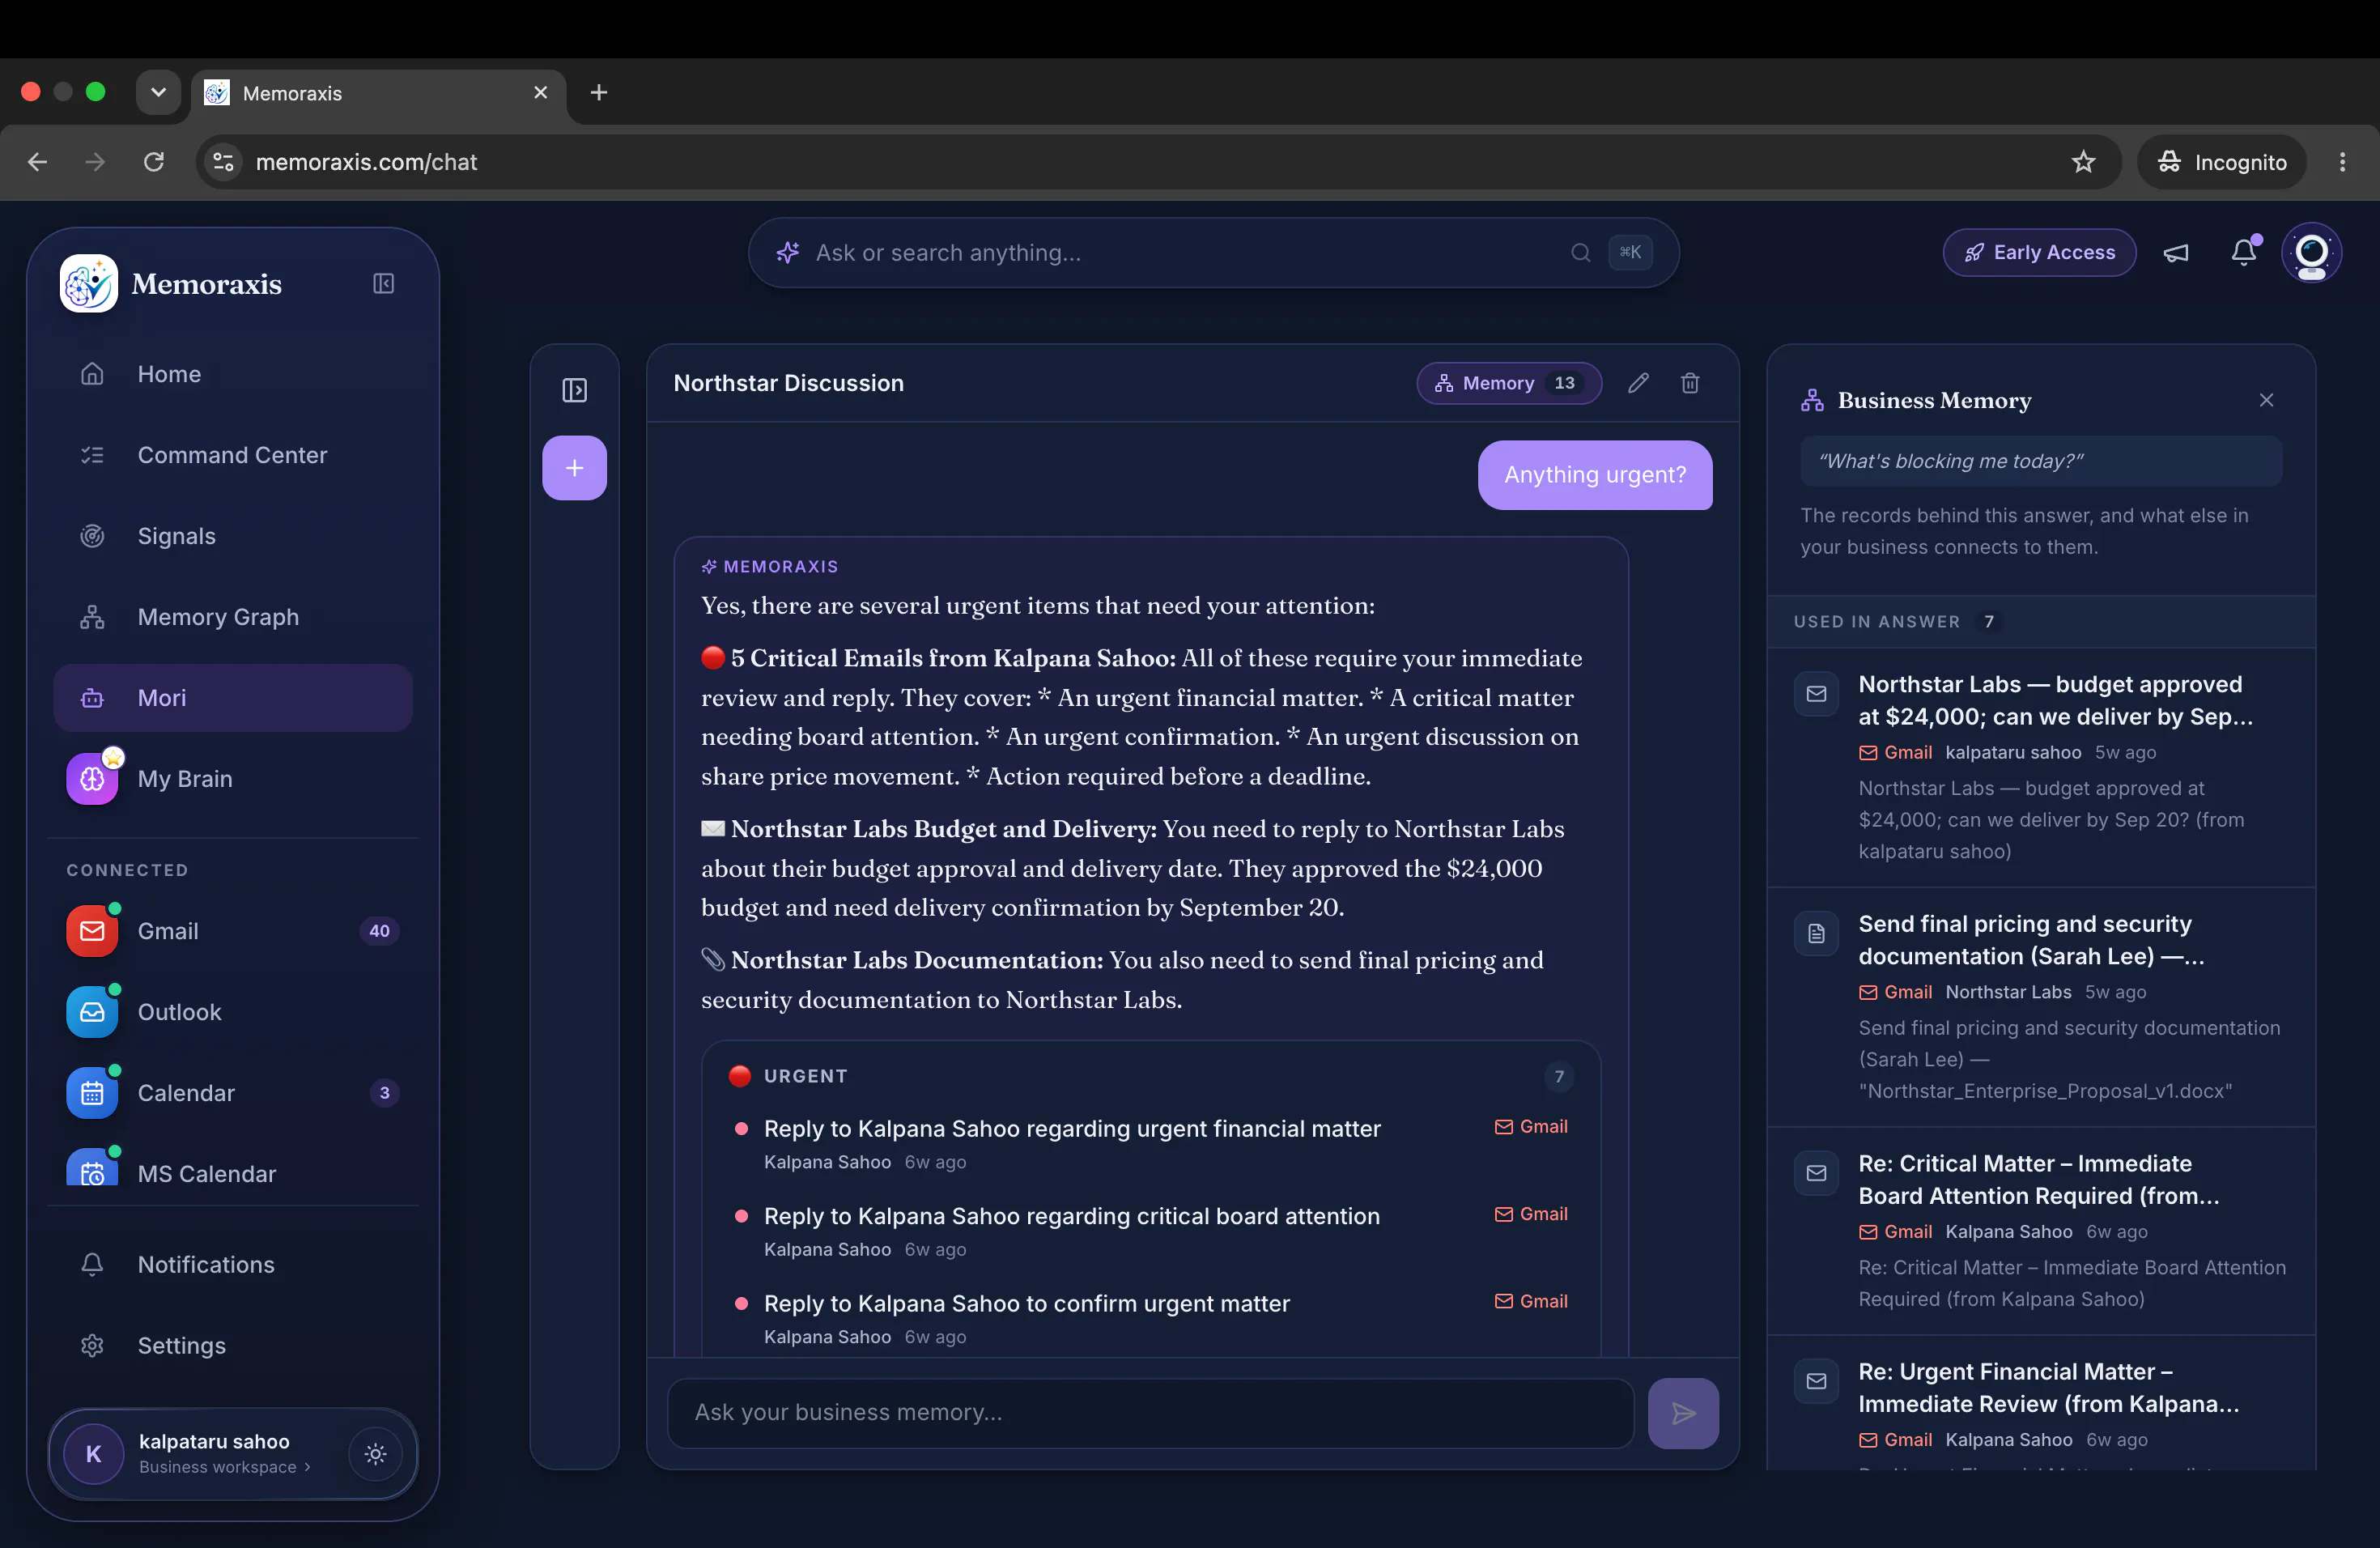Expand the Business workspace switcher

coord(225,1467)
